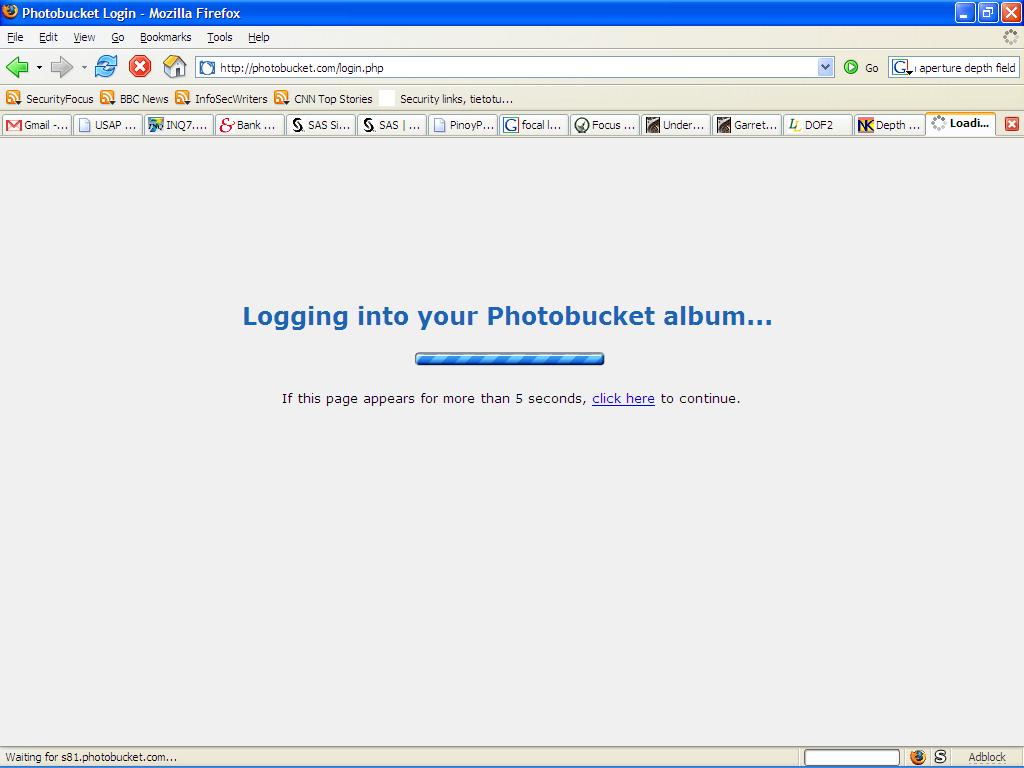Switch to the Garret... tab
Screen dimensions: 1024x768
(747, 125)
